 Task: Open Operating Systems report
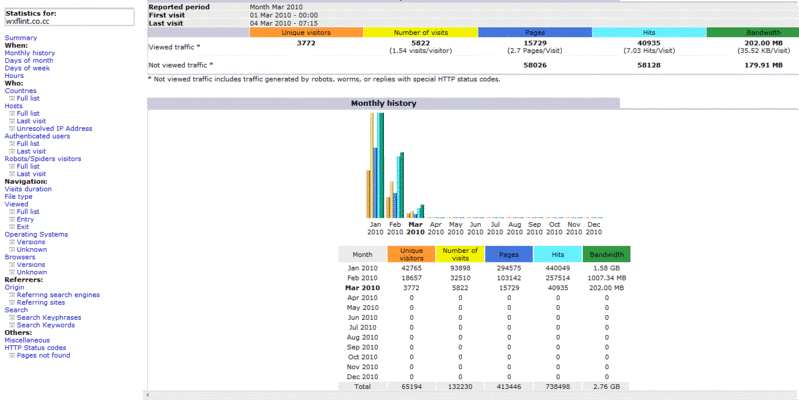36,234
